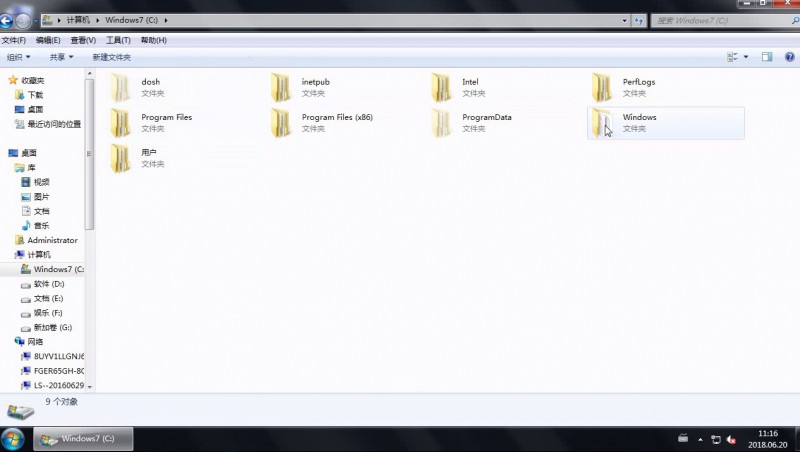Click the network tray icon
800x452 pixels.
[716, 439]
